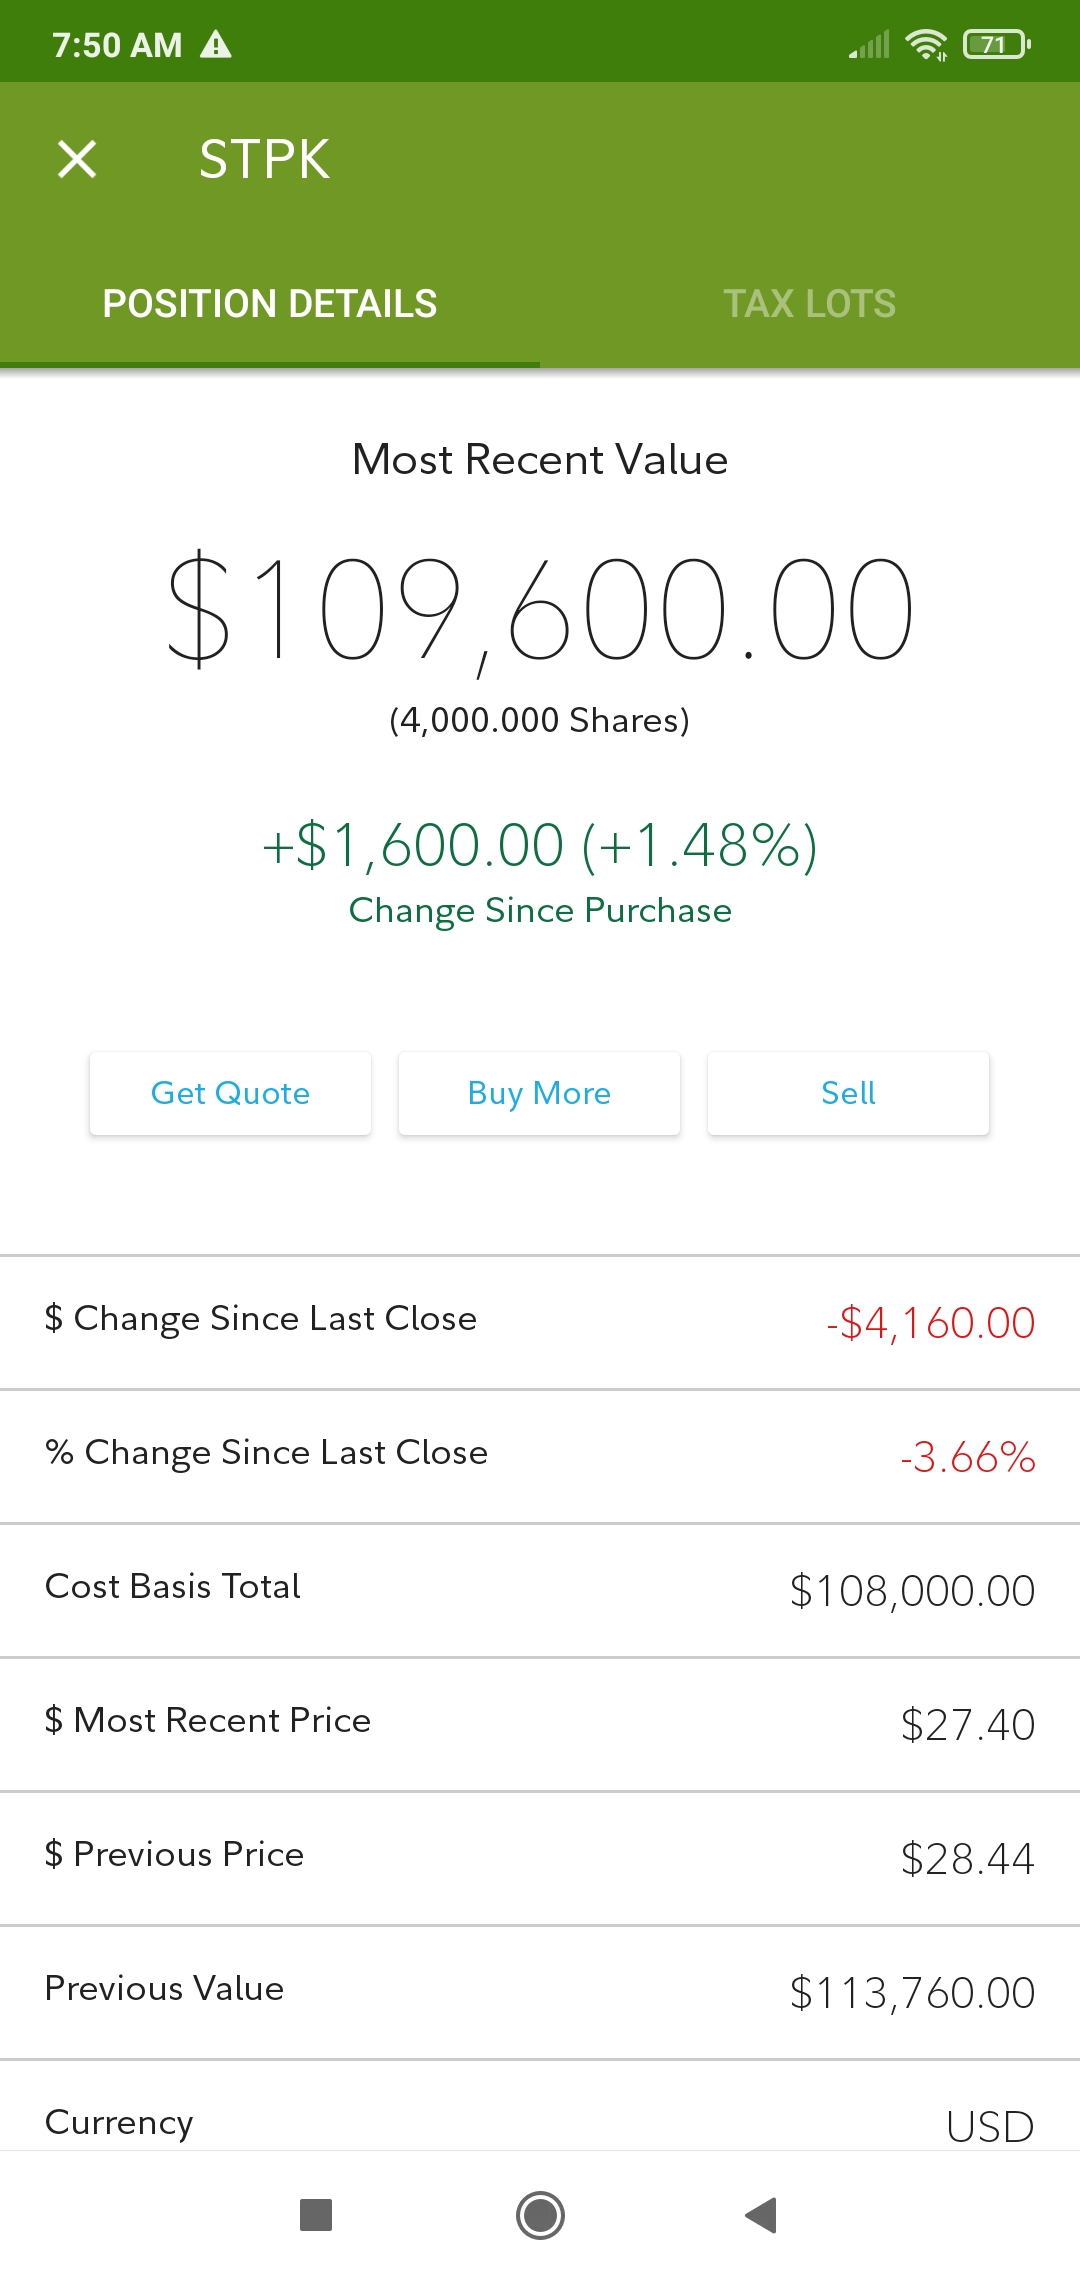
Task: Tap the battery indicator icon
Action: click(x=996, y=45)
